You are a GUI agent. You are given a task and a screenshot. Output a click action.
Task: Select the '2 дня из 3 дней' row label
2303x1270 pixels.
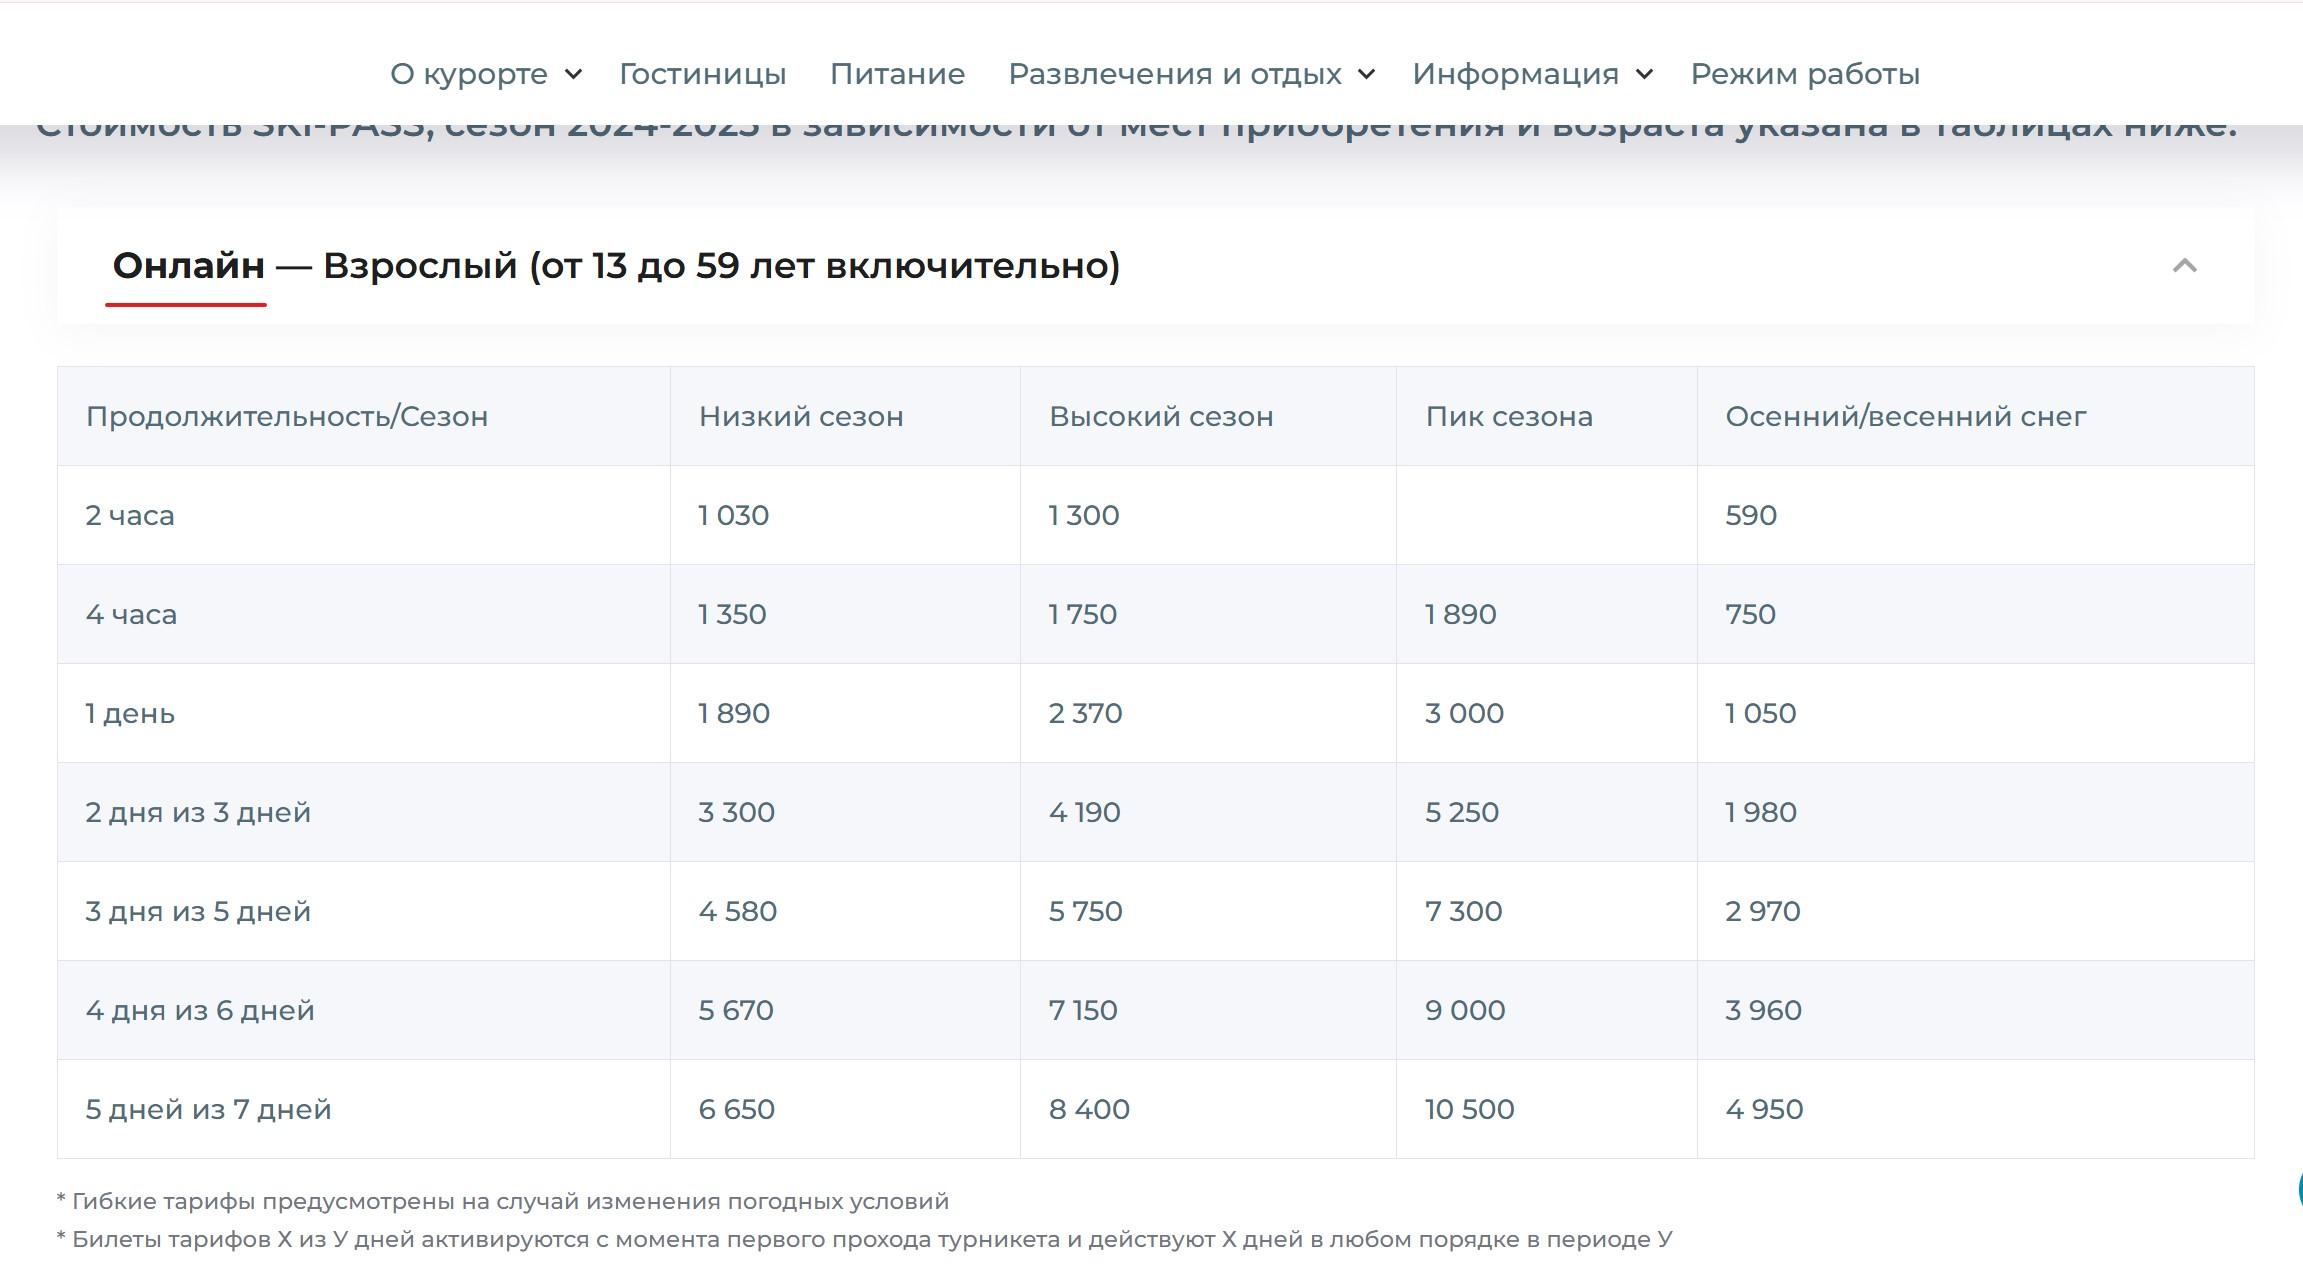click(x=198, y=812)
